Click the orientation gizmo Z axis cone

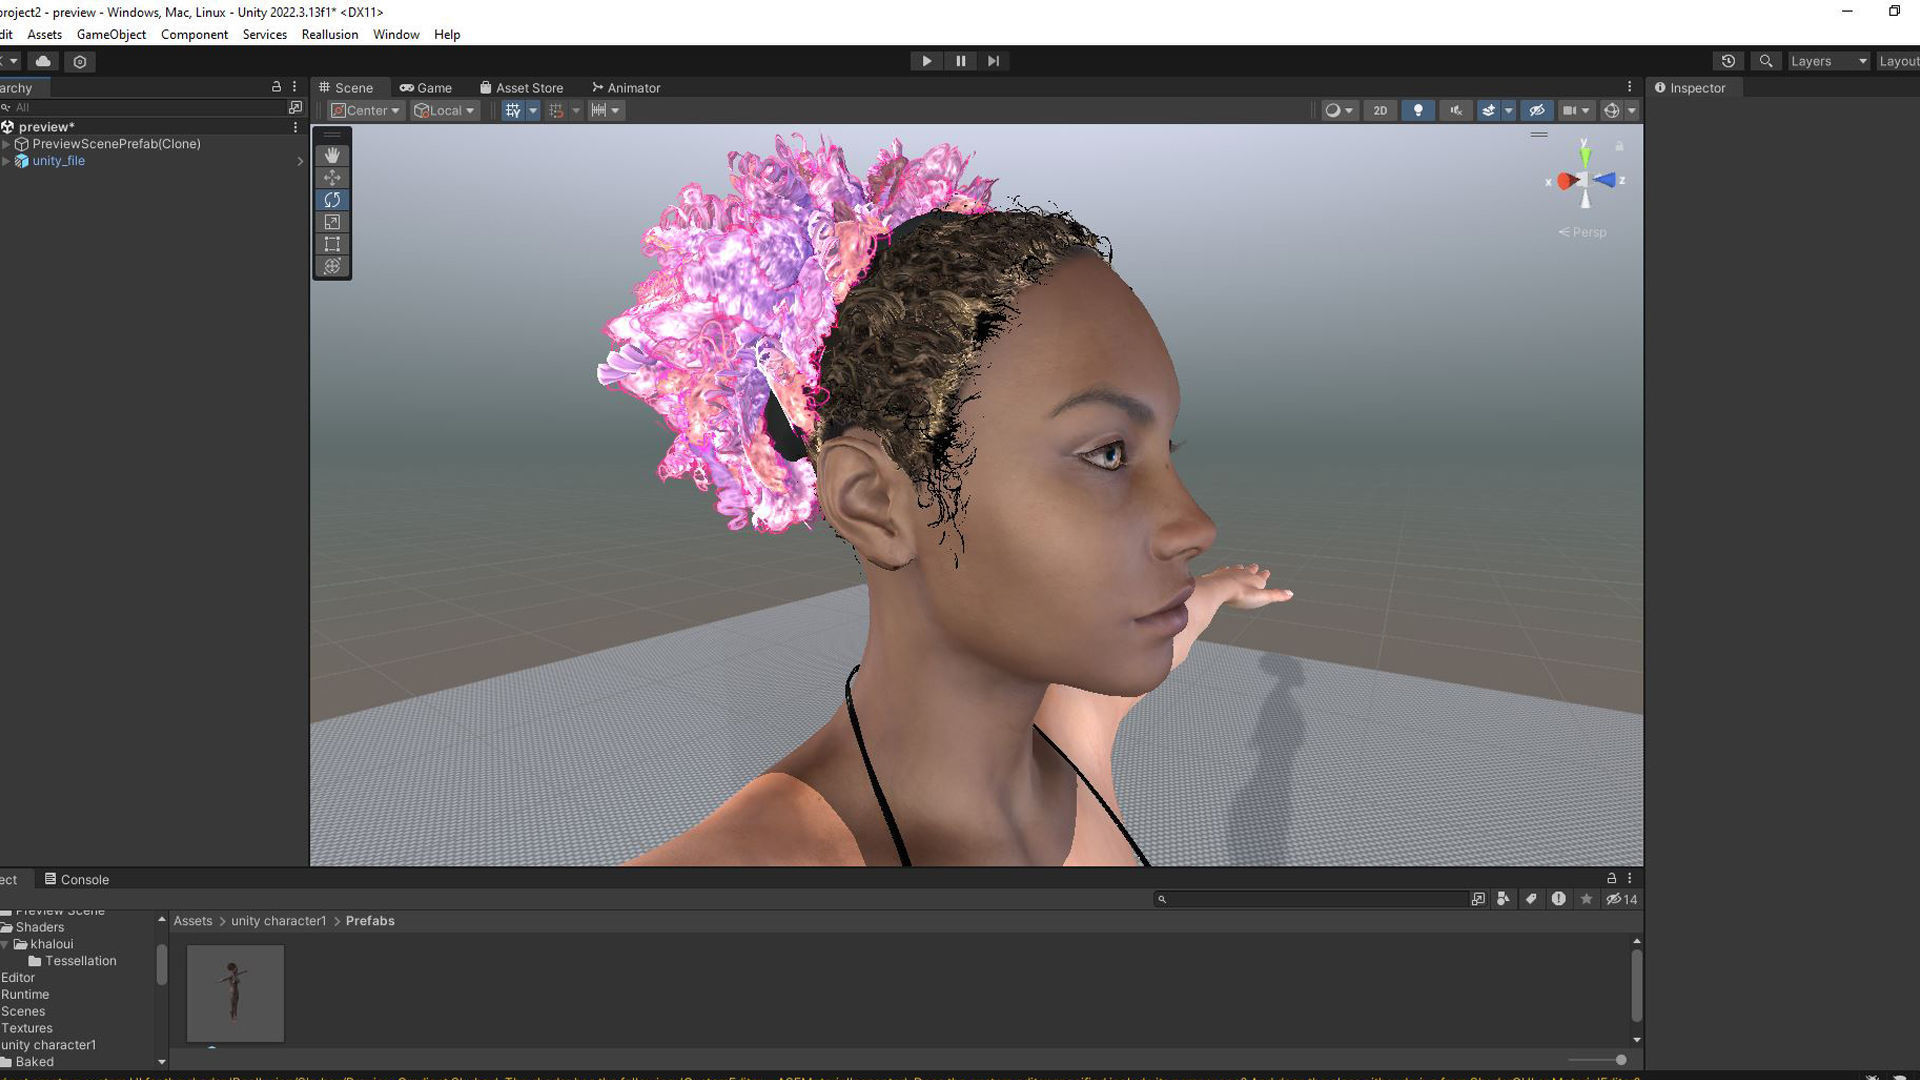1606,180
